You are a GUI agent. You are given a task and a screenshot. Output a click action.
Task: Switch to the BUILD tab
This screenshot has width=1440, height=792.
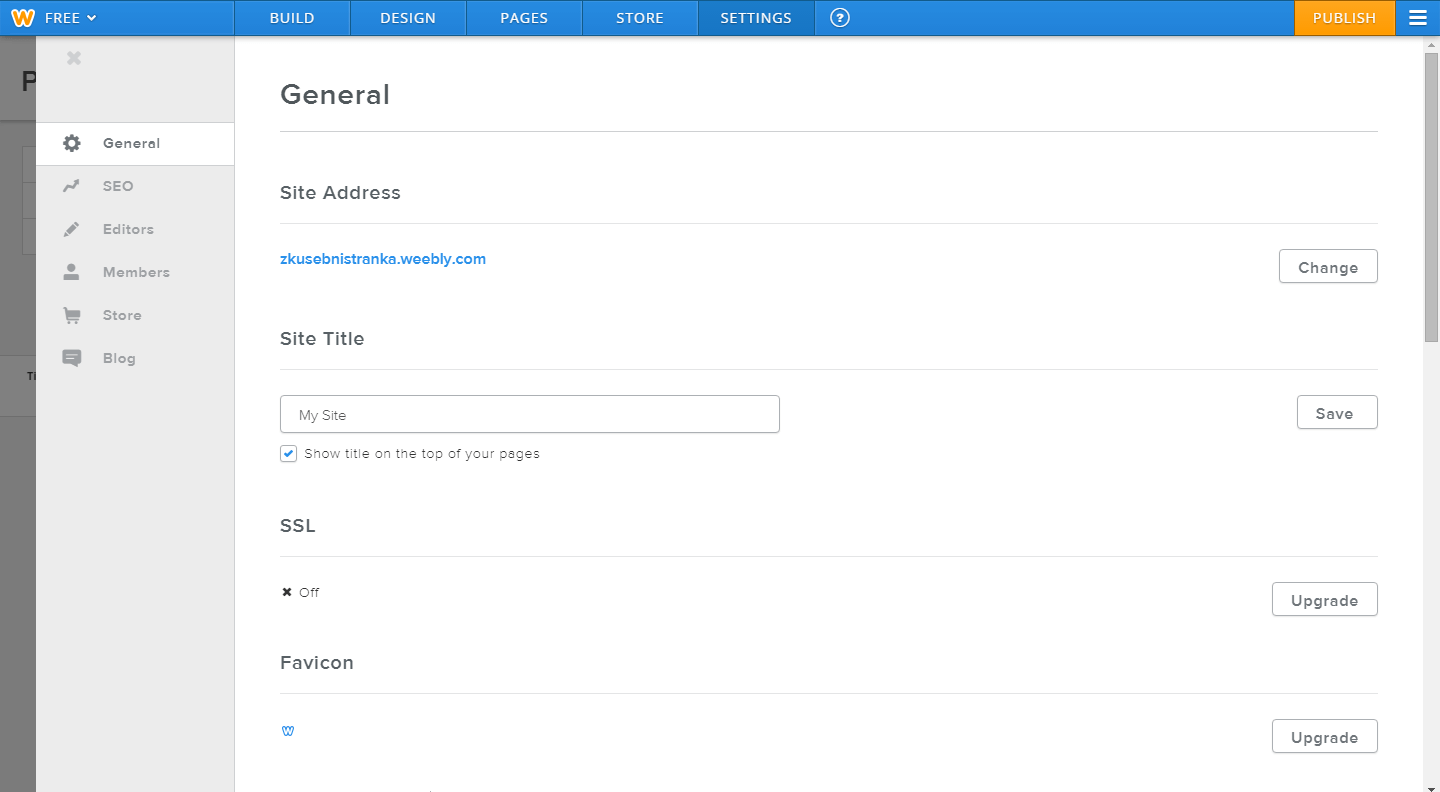coord(292,18)
